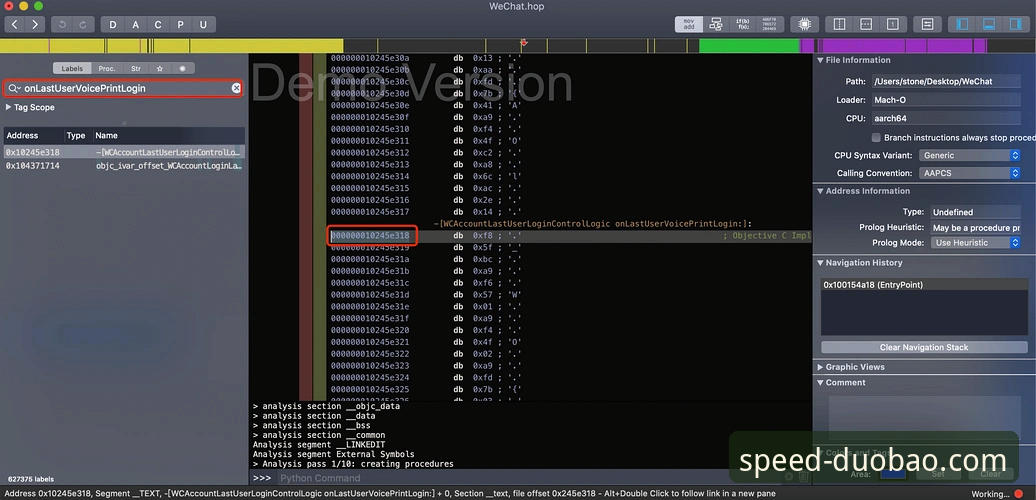Toggle the right inspector panel
1036x500 pixels.
pos(1016,24)
